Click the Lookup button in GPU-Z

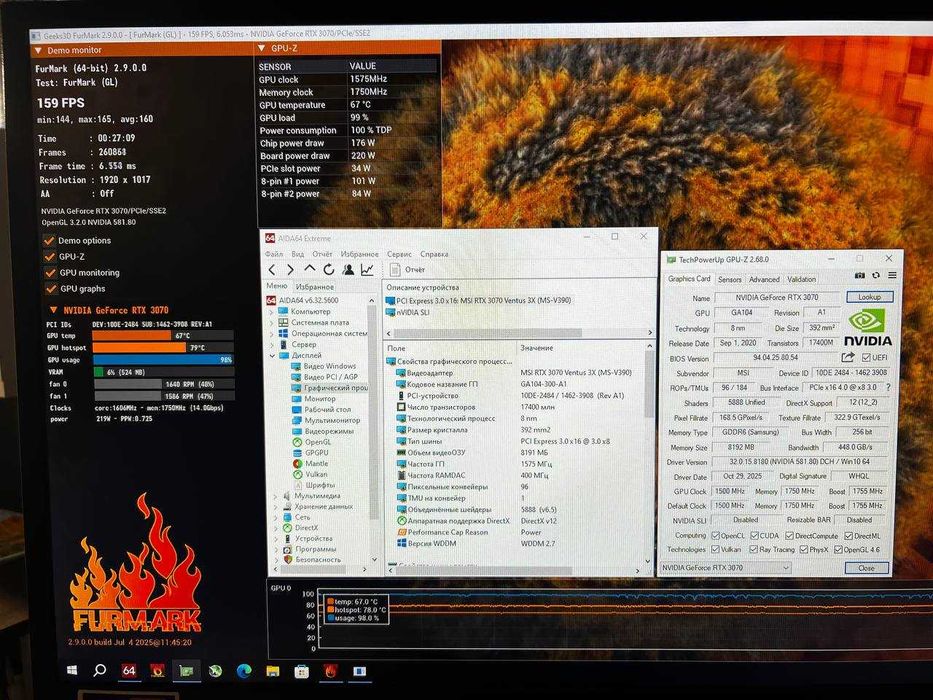pos(869,296)
